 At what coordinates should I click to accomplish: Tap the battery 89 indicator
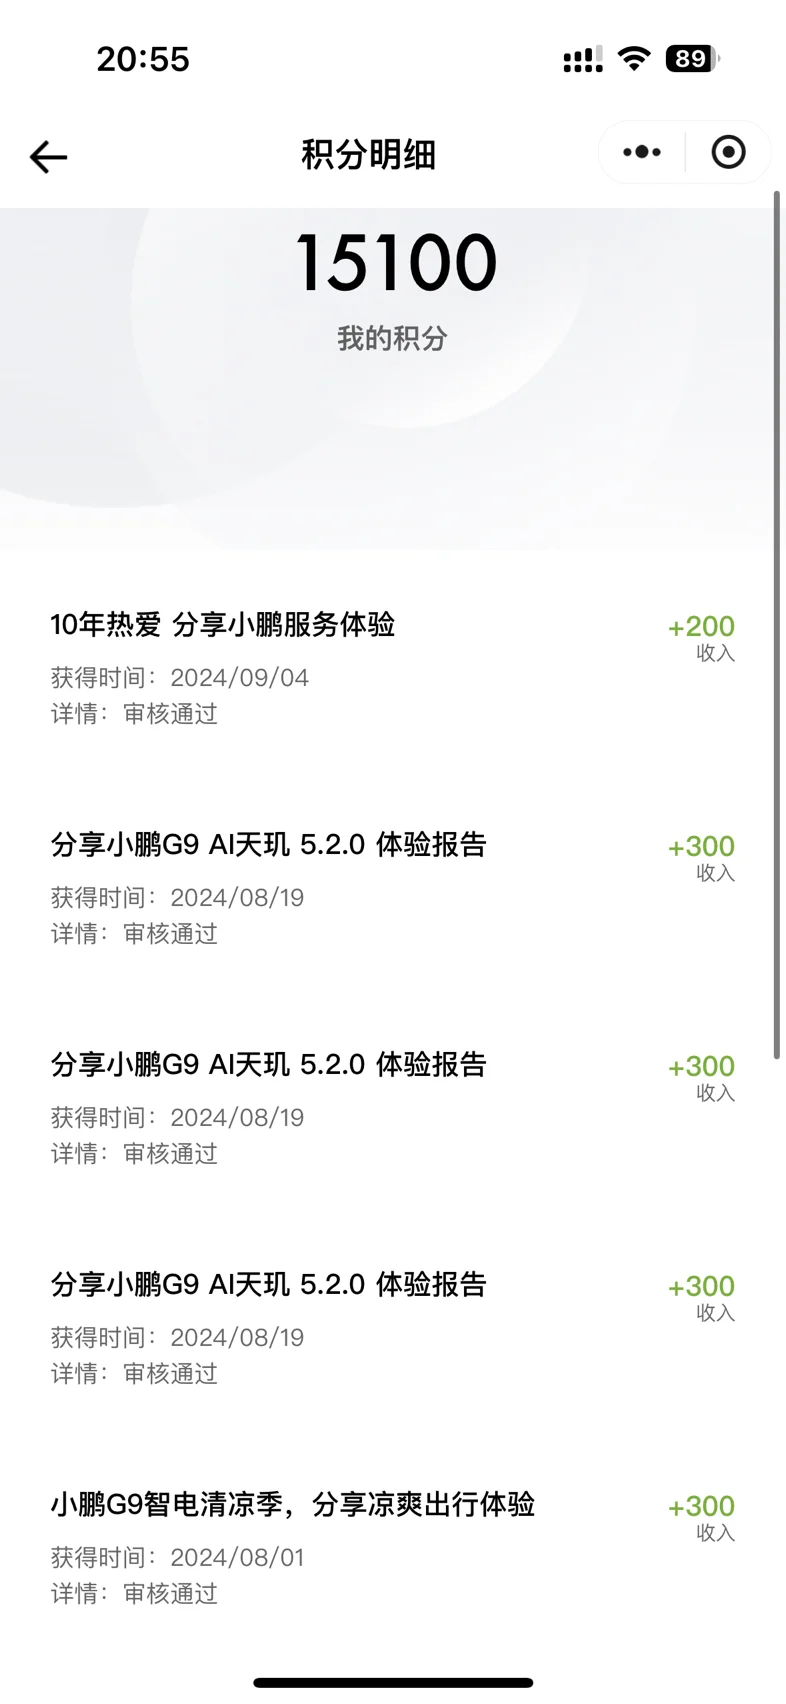click(692, 58)
